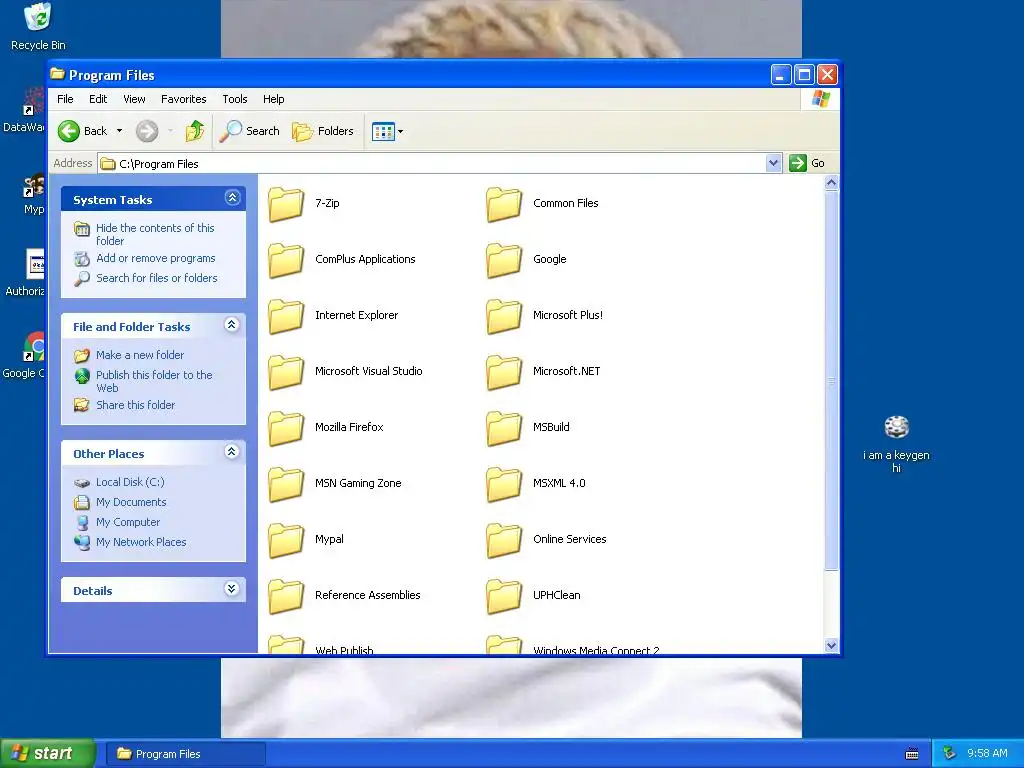Viewport: 1024px width, 768px height.
Task: Click the Go button
Action: coord(807,163)
